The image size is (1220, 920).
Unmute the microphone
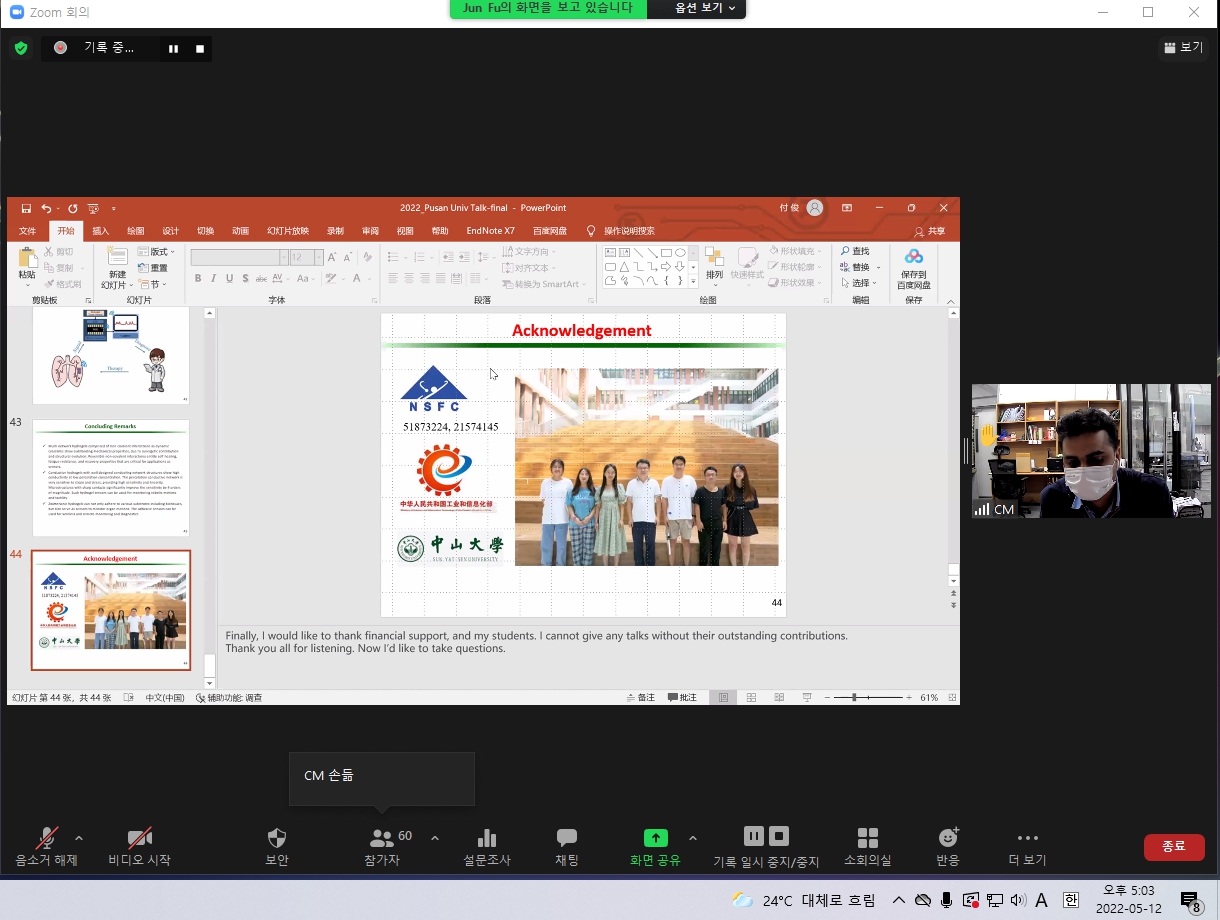point(46,838)
